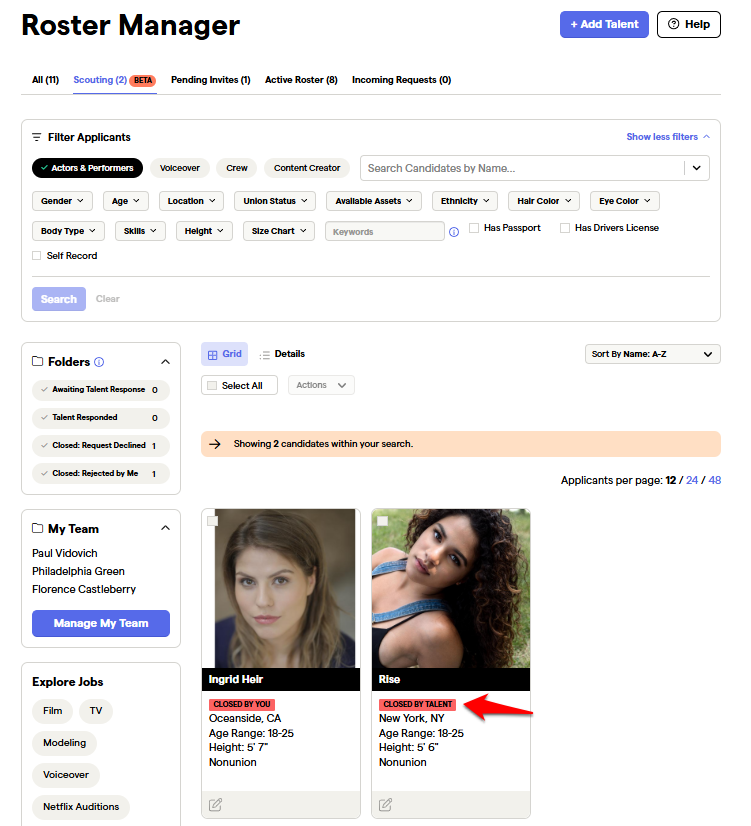Screen dimensions: 751x826
Task: Enable the Has Passport checkbox
Action: (x=474, y=228)
